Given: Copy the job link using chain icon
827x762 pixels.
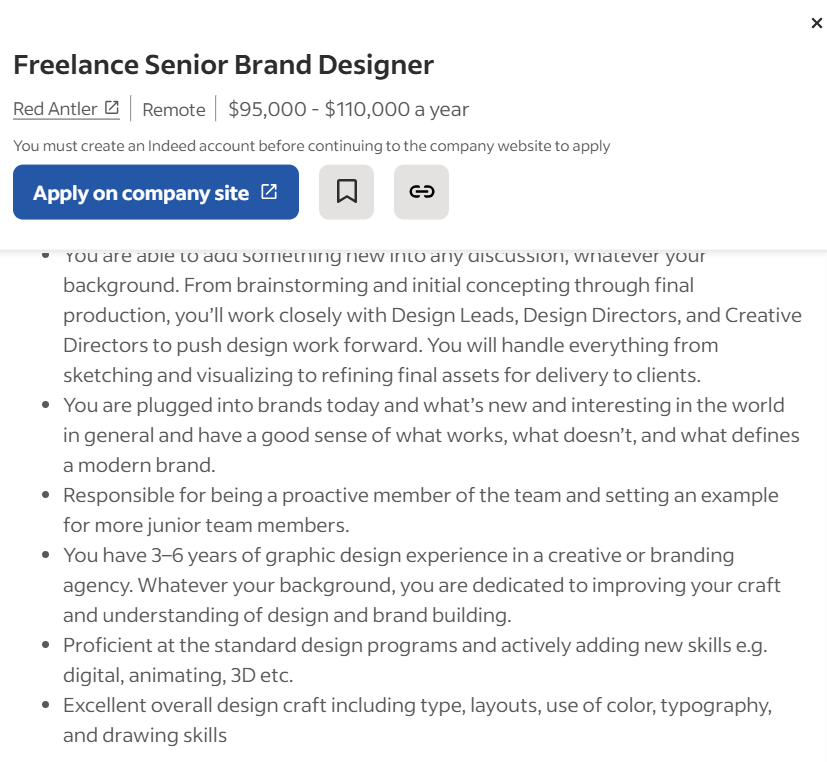Looking at the screenshot, I should (x=421, y=192).
